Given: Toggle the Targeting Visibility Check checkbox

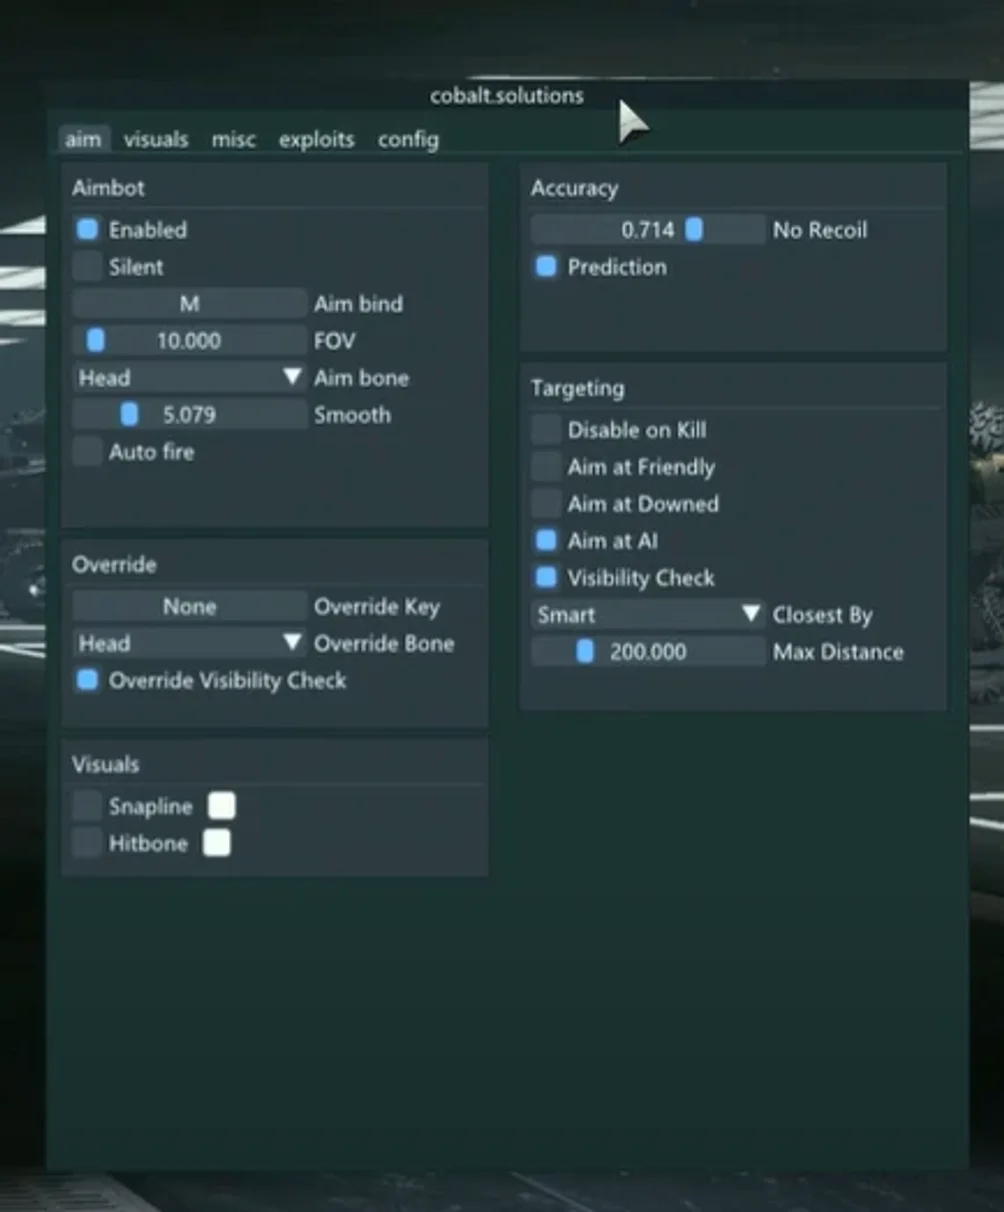Looking at the screenshot, I should click(546, 577).
